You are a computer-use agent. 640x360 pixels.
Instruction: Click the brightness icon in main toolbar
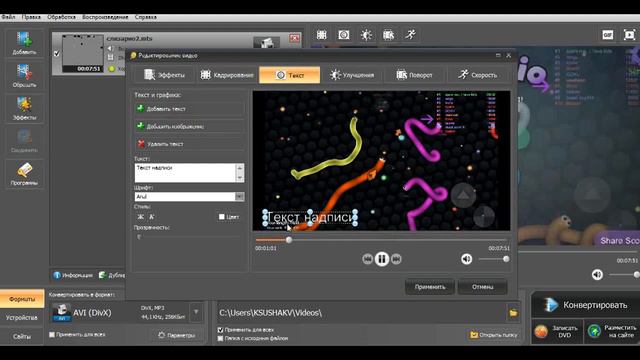click(366, 35)
